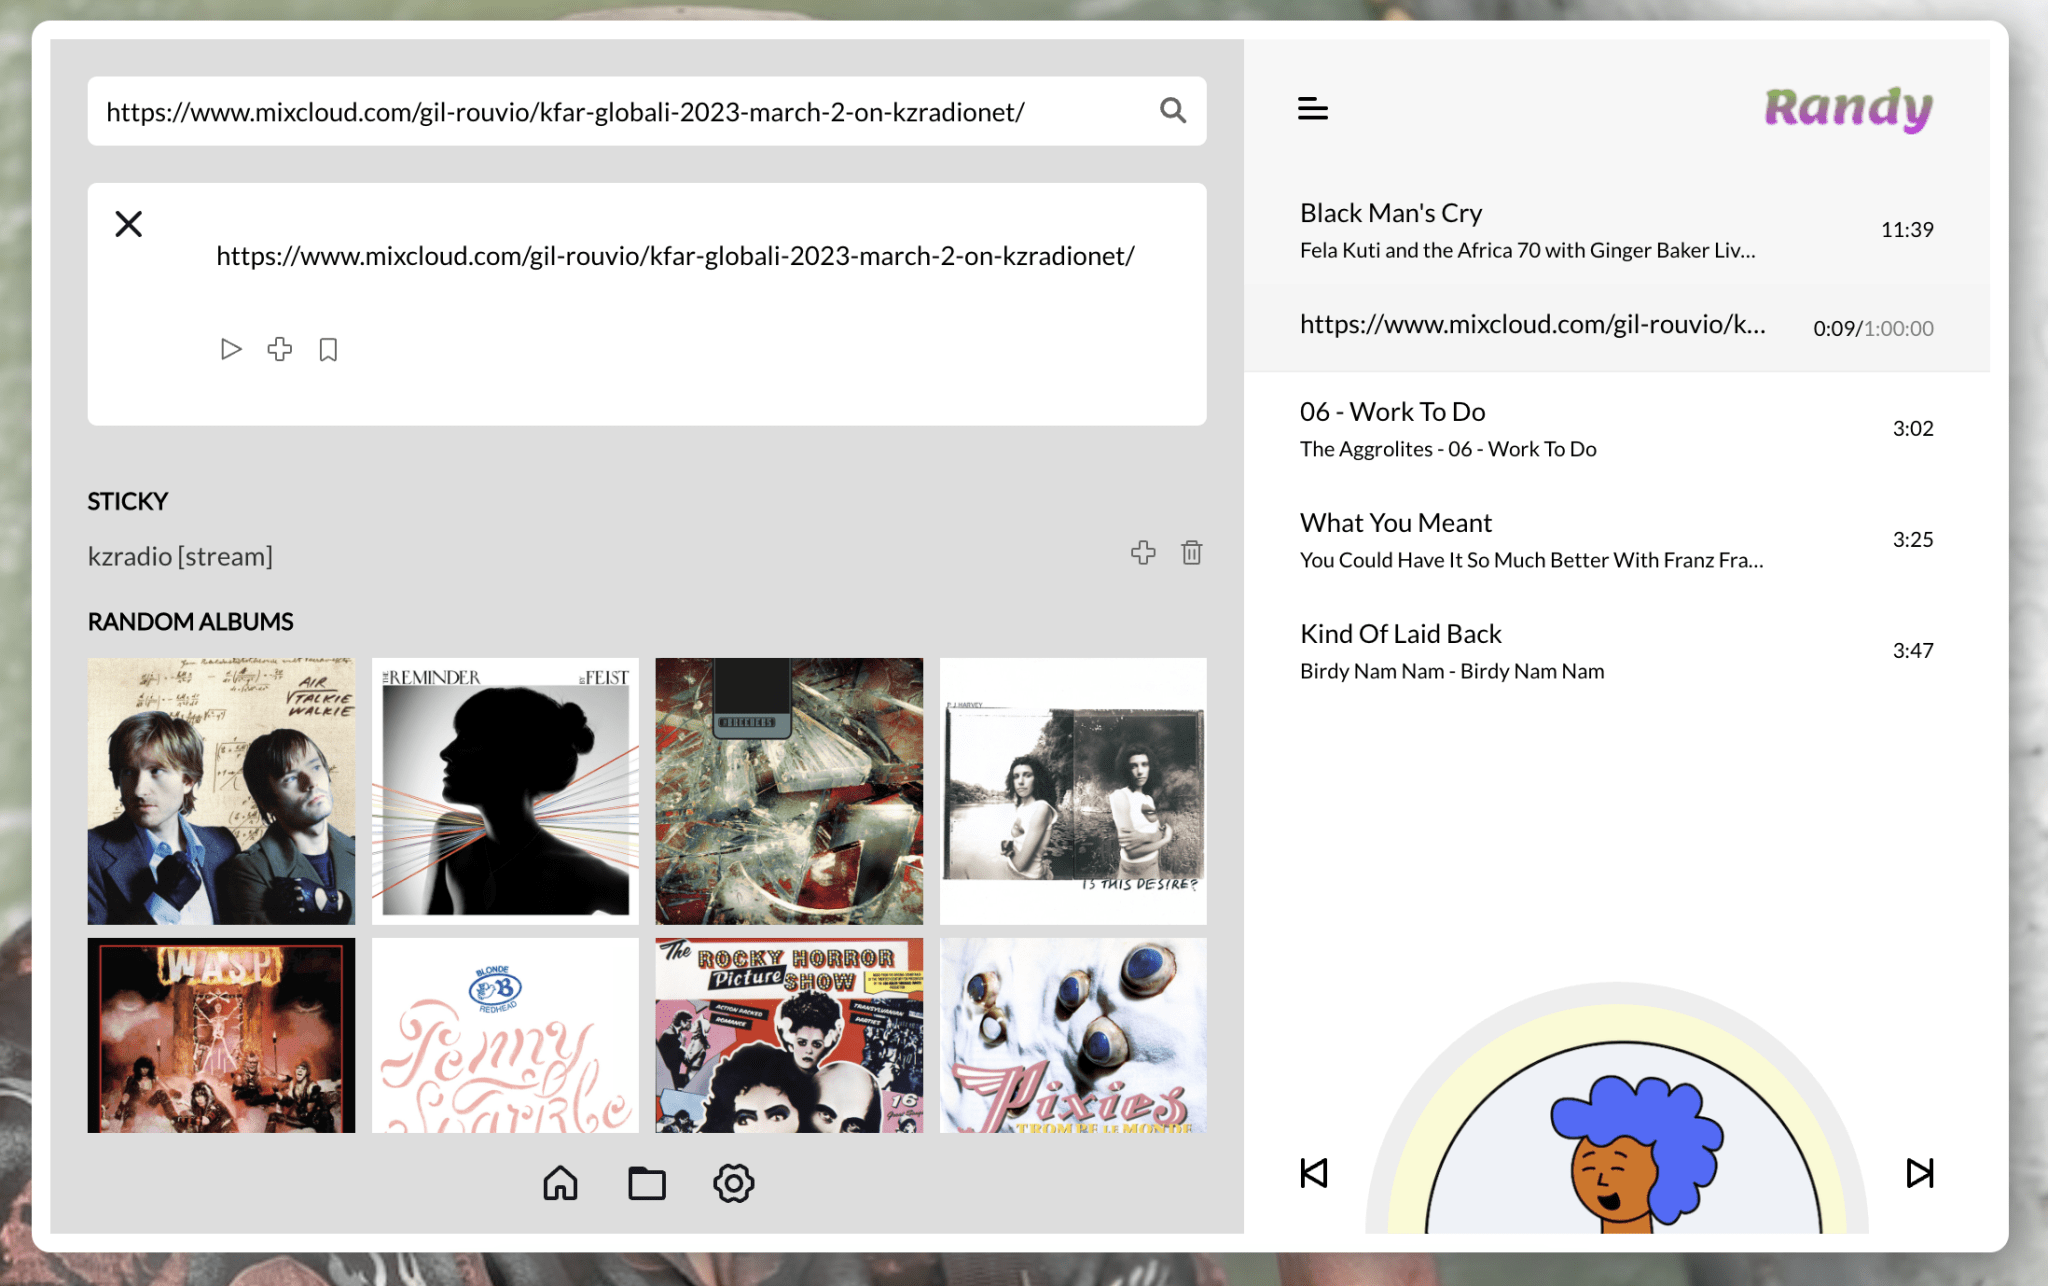The height and width of the screenshot is (1286, 2048).
Task: Add mixcloud result to queue
Action: click(x=280, y=349)
